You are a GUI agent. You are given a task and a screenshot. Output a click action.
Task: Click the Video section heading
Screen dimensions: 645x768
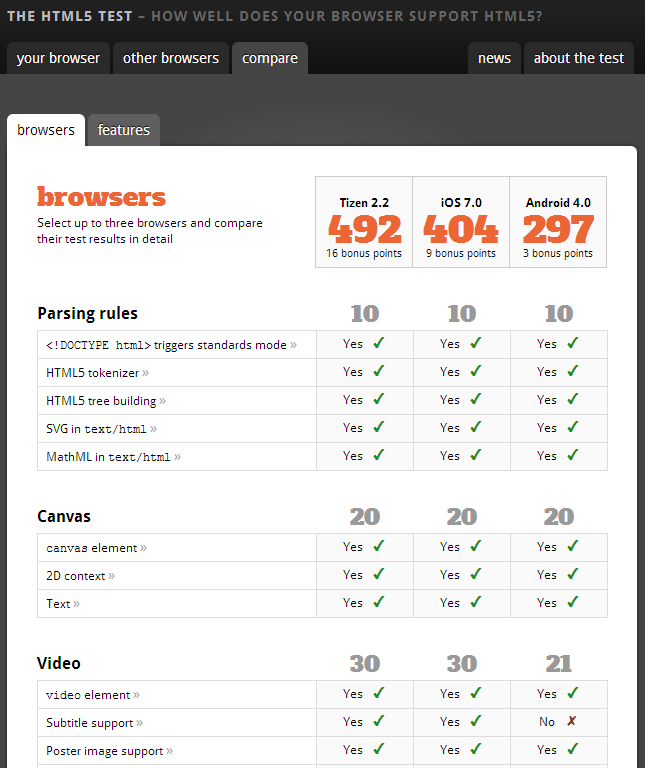tap(59, 663)
